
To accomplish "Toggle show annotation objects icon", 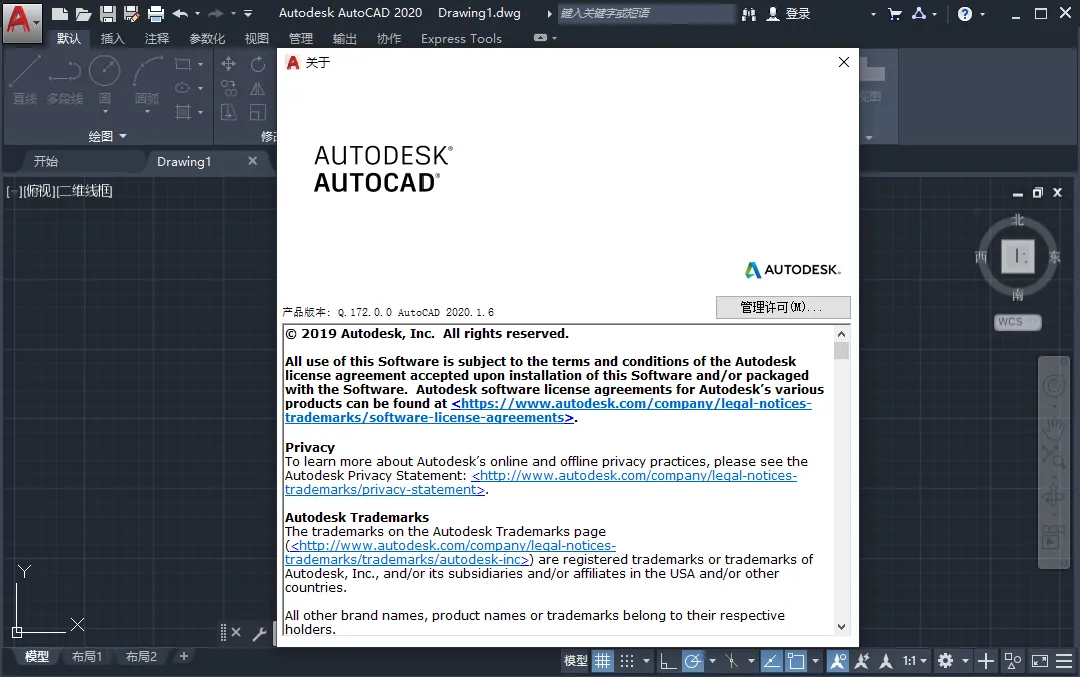I will [x=838, y=661].
